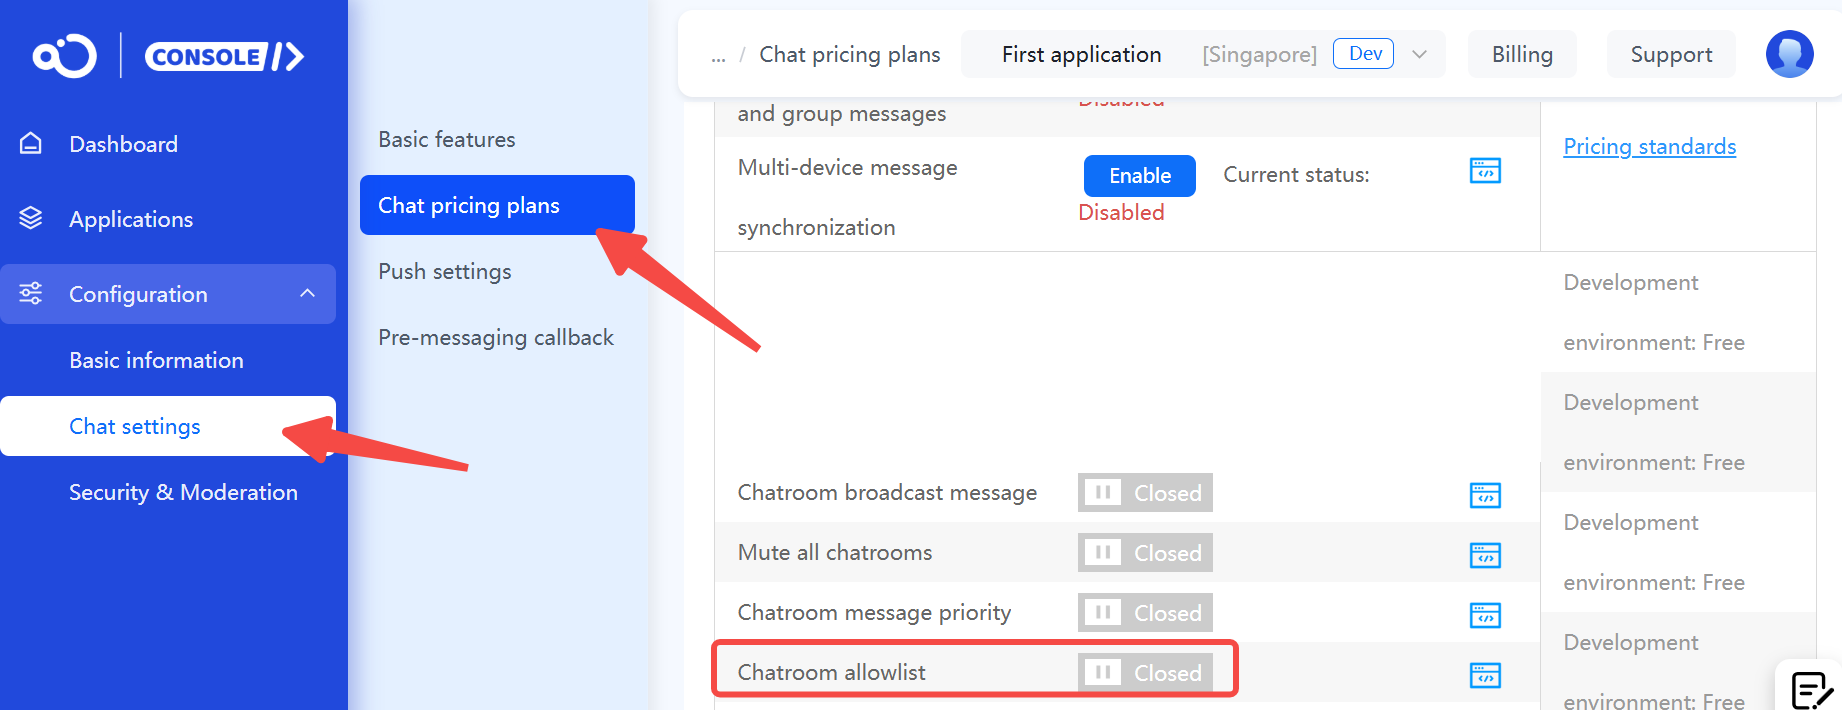Collapse the Configuration menu chevron
The image size is (1842, 710).
[307, 293]
